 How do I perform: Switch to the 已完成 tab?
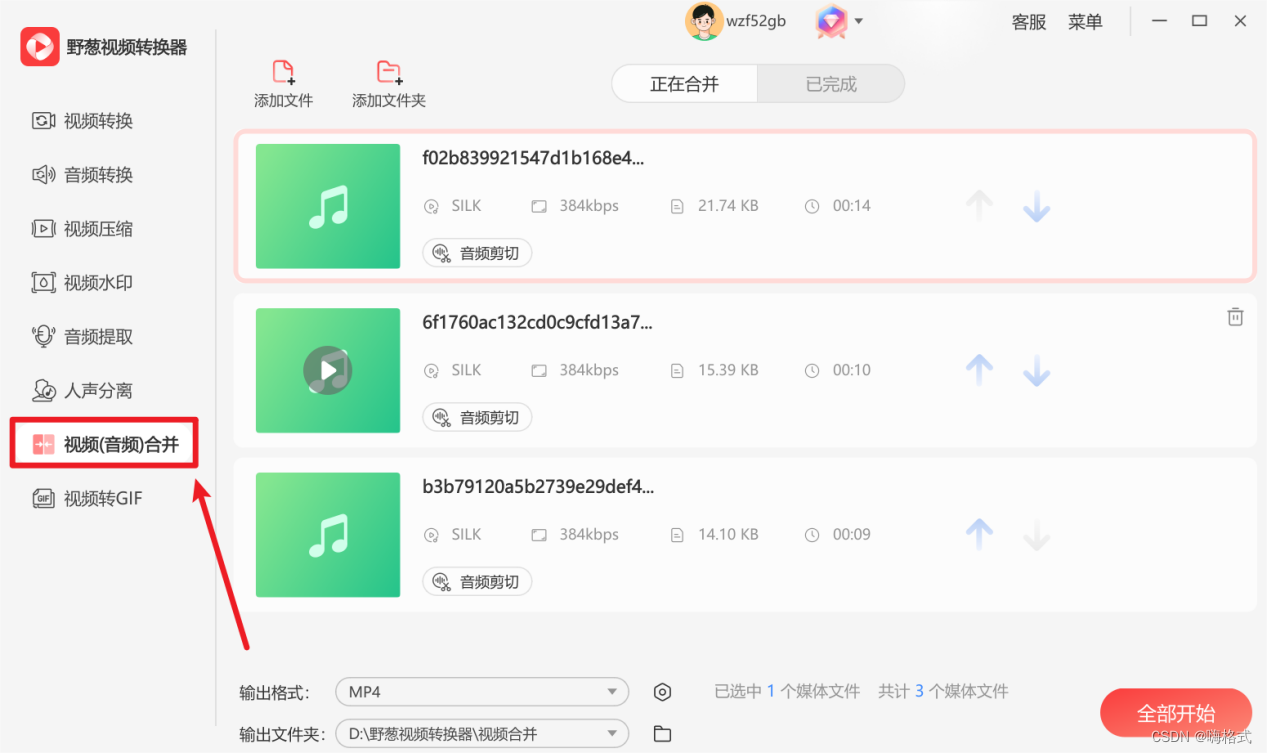(830, 83)
